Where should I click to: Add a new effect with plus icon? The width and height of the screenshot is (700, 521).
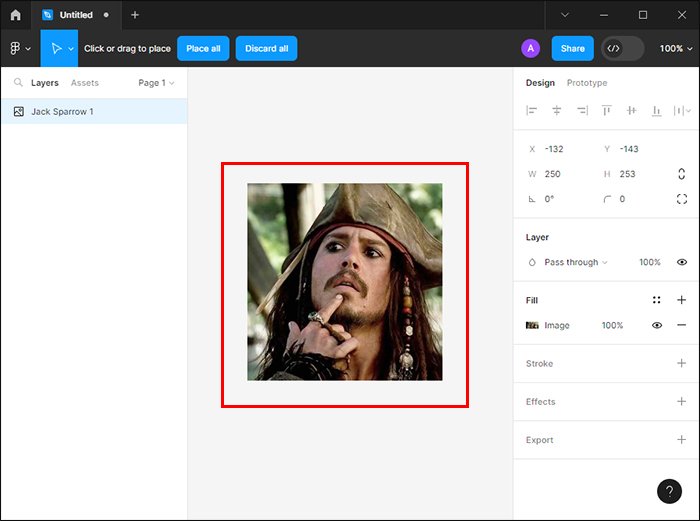pos(681,402)
